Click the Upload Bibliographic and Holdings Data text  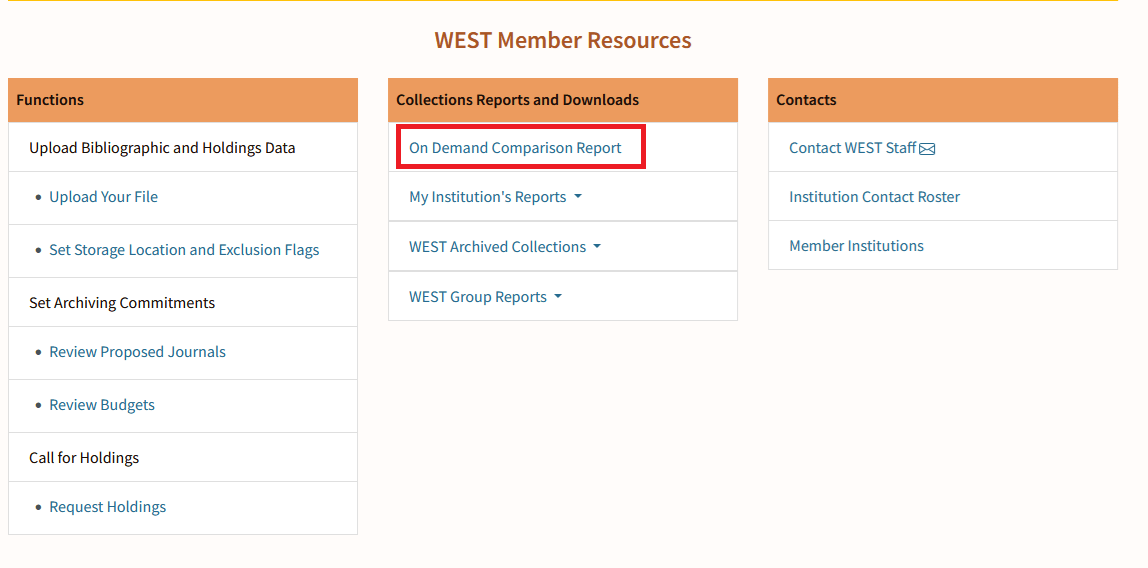(x=163, y=148)
